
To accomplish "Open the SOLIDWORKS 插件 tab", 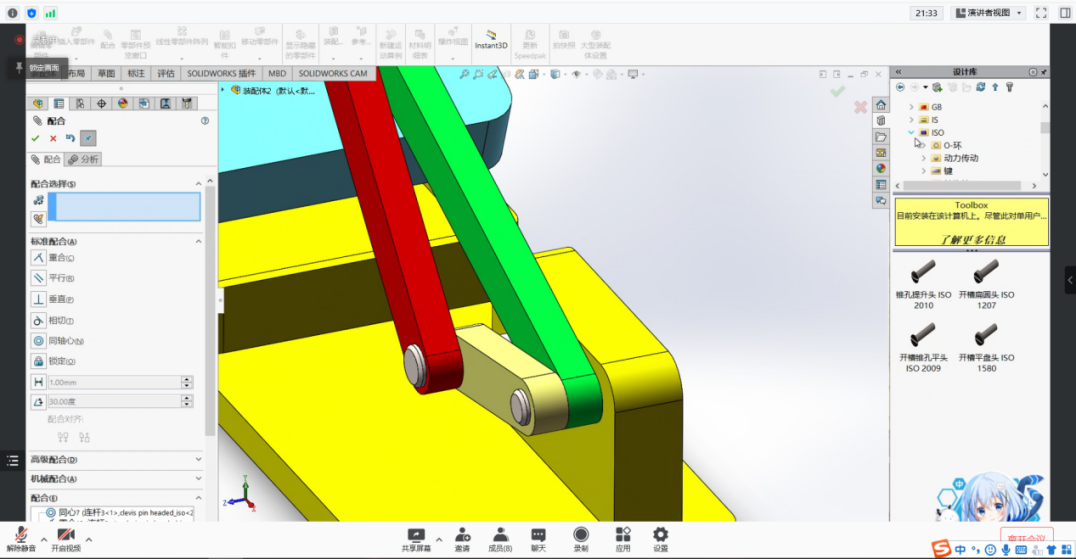I will coord(221,73).
